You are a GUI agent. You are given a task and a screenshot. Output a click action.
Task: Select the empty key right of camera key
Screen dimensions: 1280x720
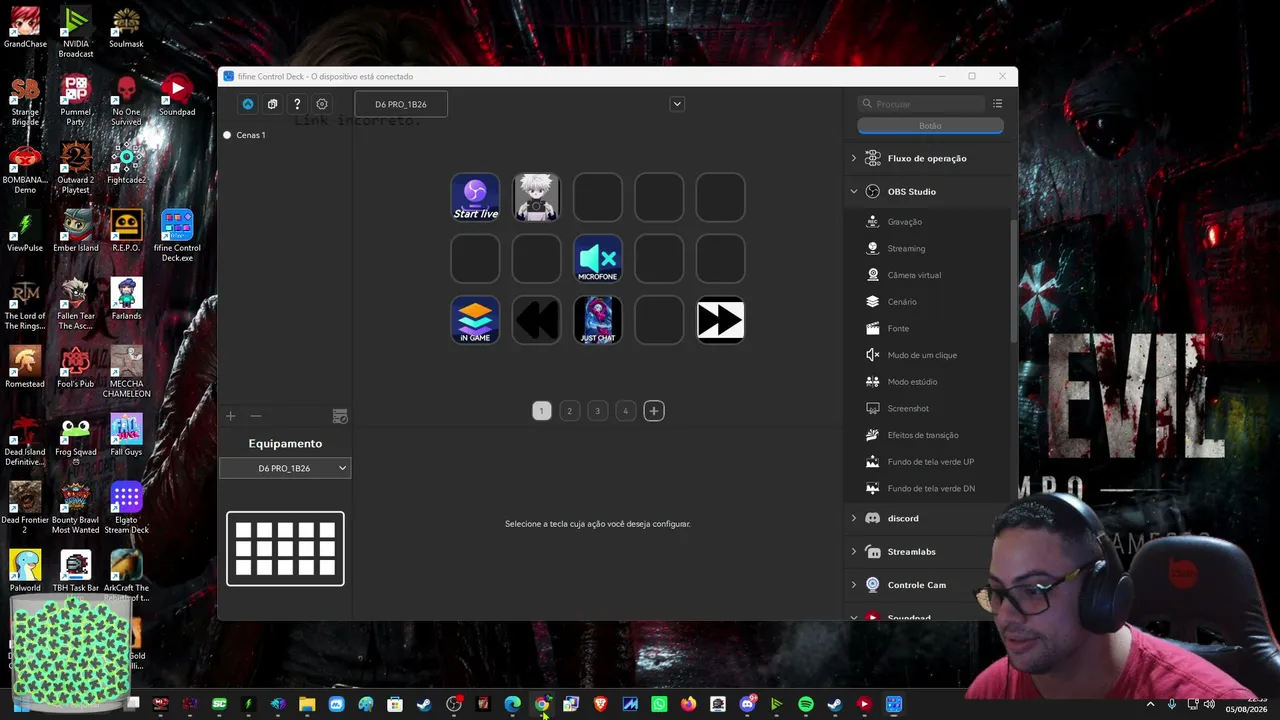tap(598, 197)
